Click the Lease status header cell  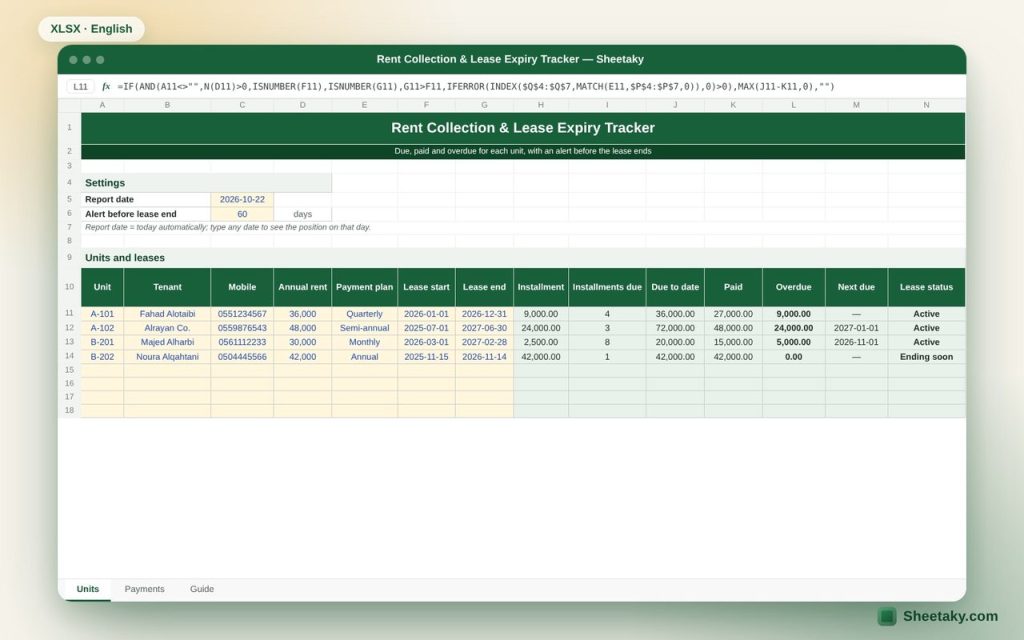coord(926,287)
